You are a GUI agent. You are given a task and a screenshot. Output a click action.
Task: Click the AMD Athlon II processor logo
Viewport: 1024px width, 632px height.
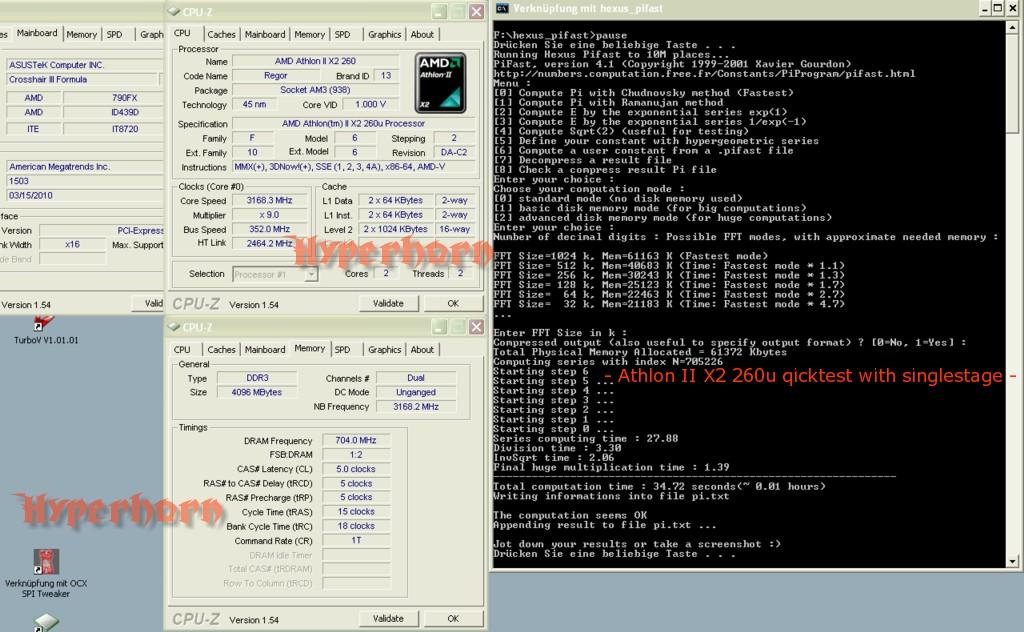coord(441,83)
